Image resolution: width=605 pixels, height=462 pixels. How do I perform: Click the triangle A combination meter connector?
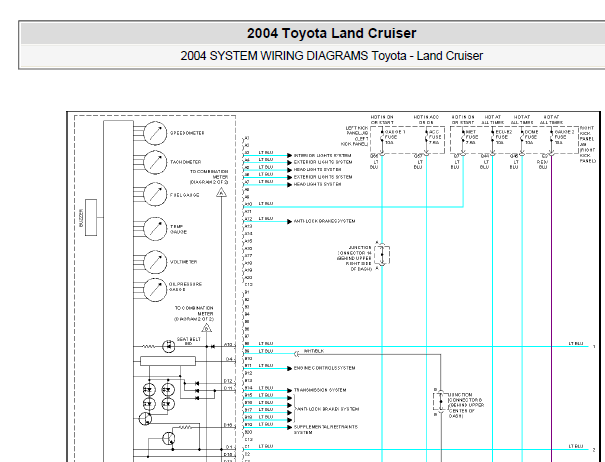coord(221,192)
